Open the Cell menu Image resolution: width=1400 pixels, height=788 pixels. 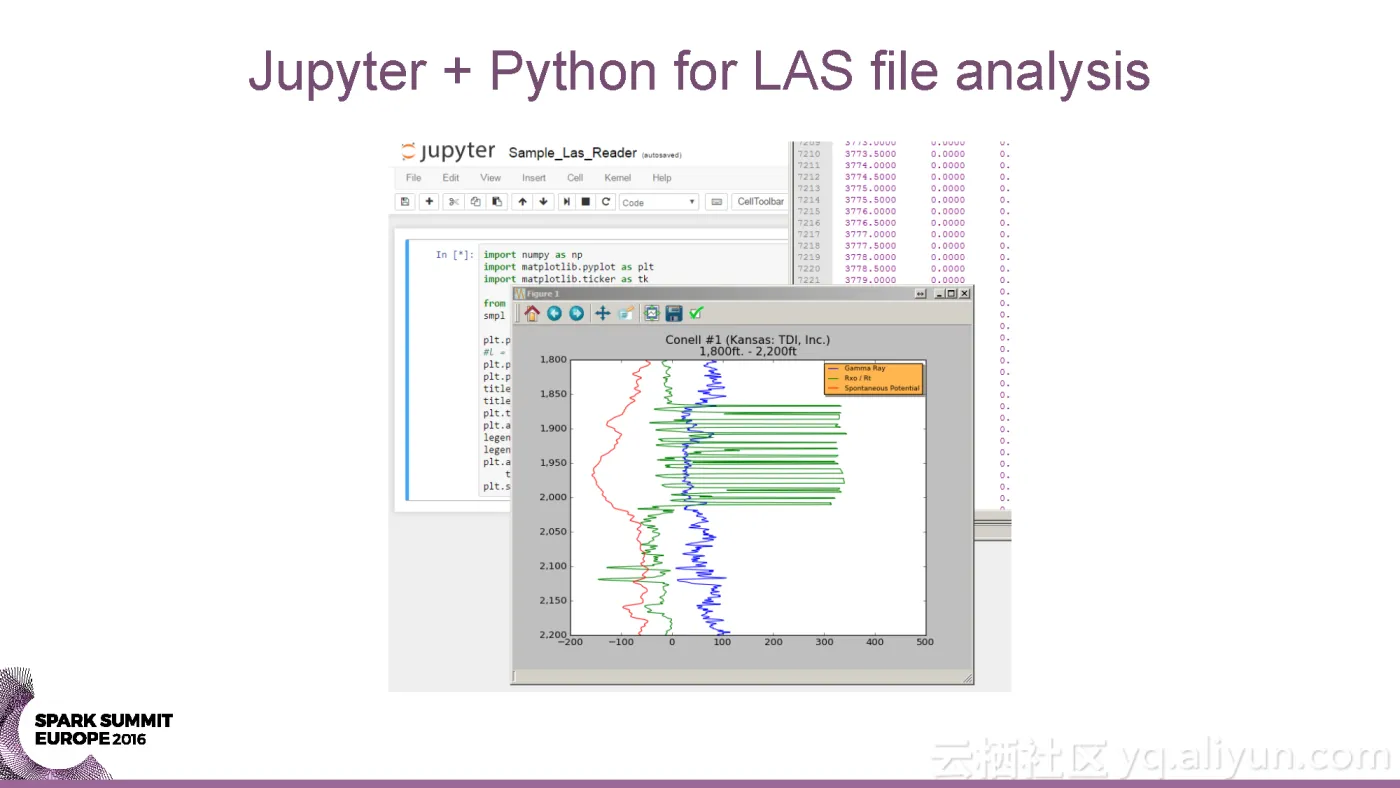[575, 178]
